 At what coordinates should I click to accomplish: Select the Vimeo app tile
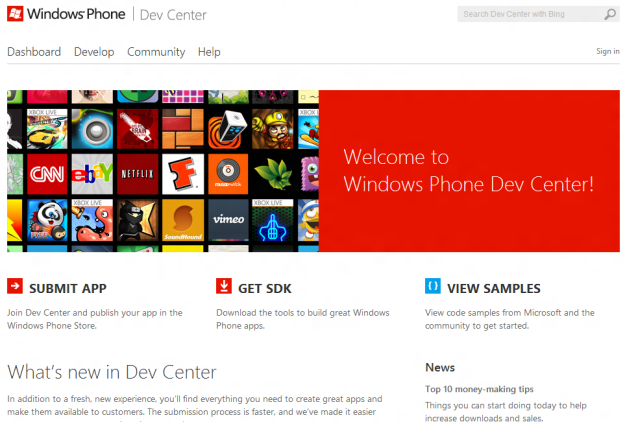228,220
